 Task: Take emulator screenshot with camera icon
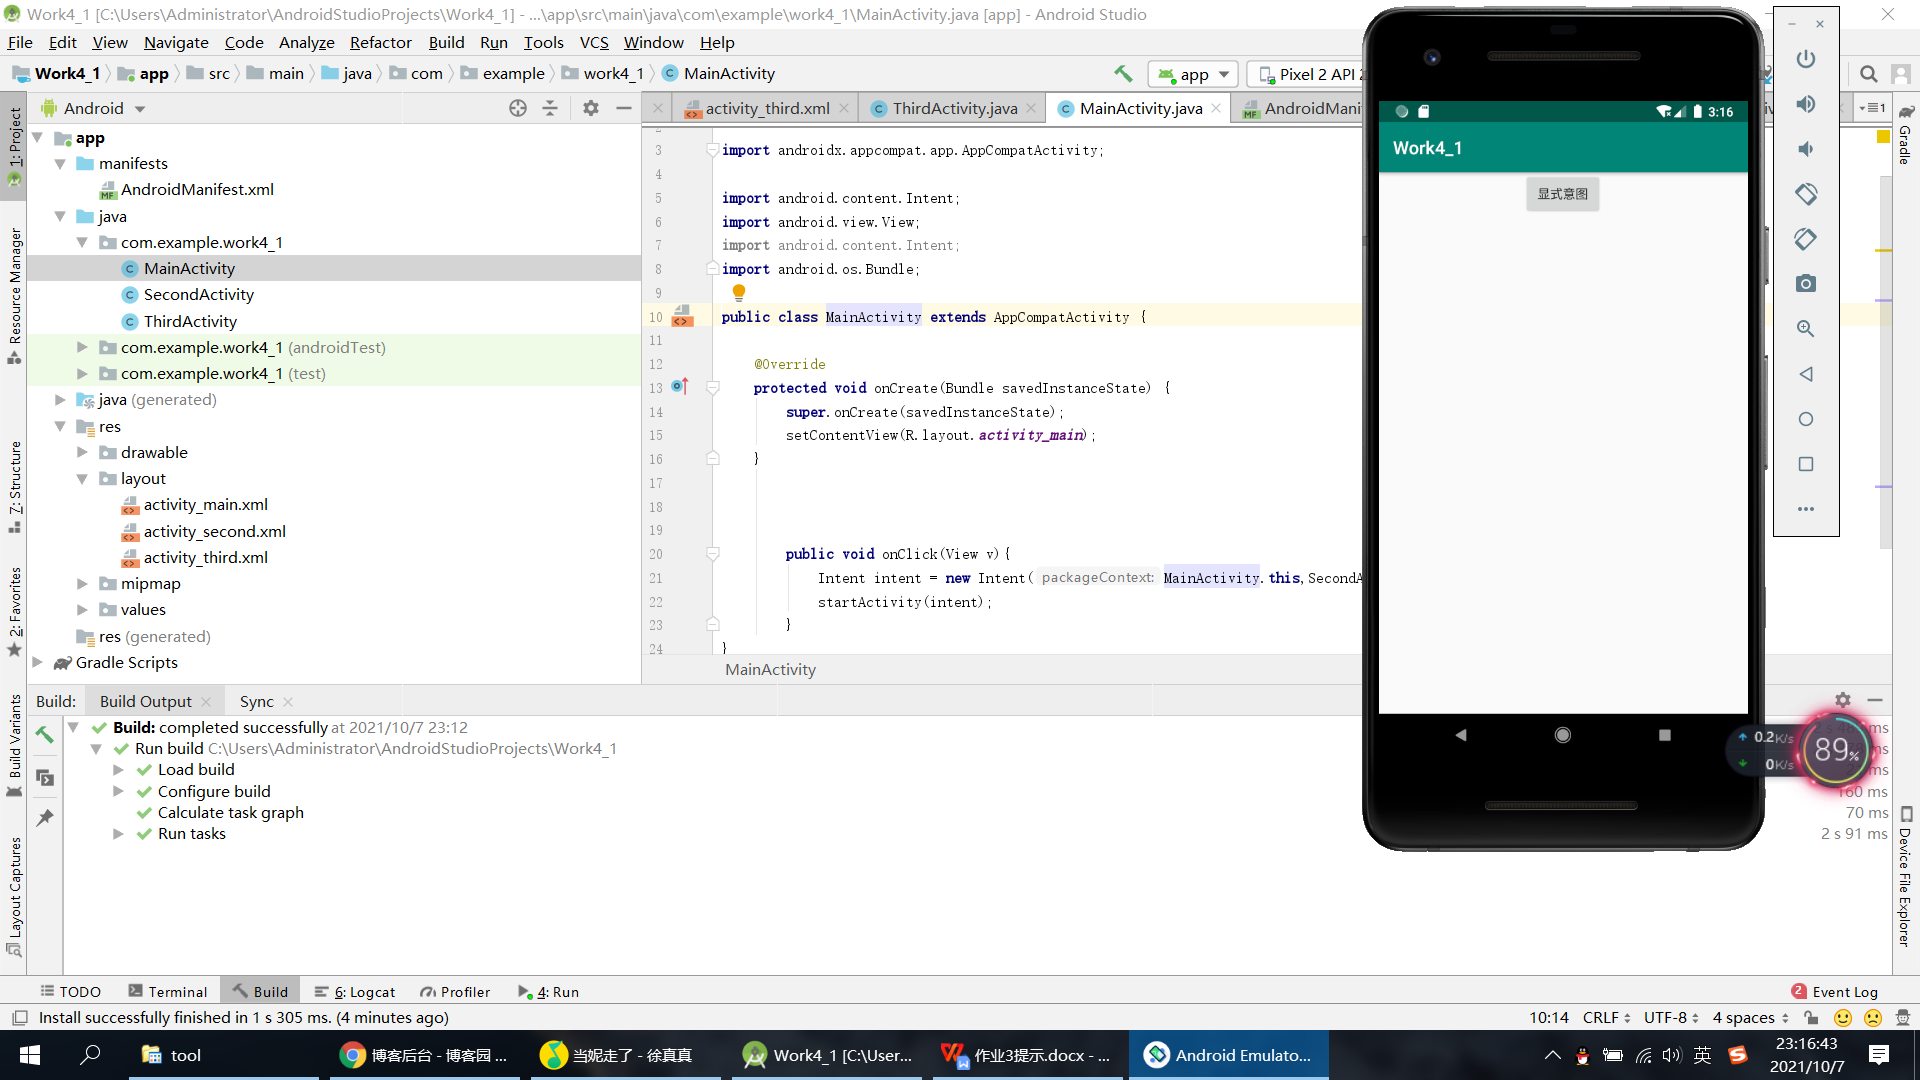1805,284
